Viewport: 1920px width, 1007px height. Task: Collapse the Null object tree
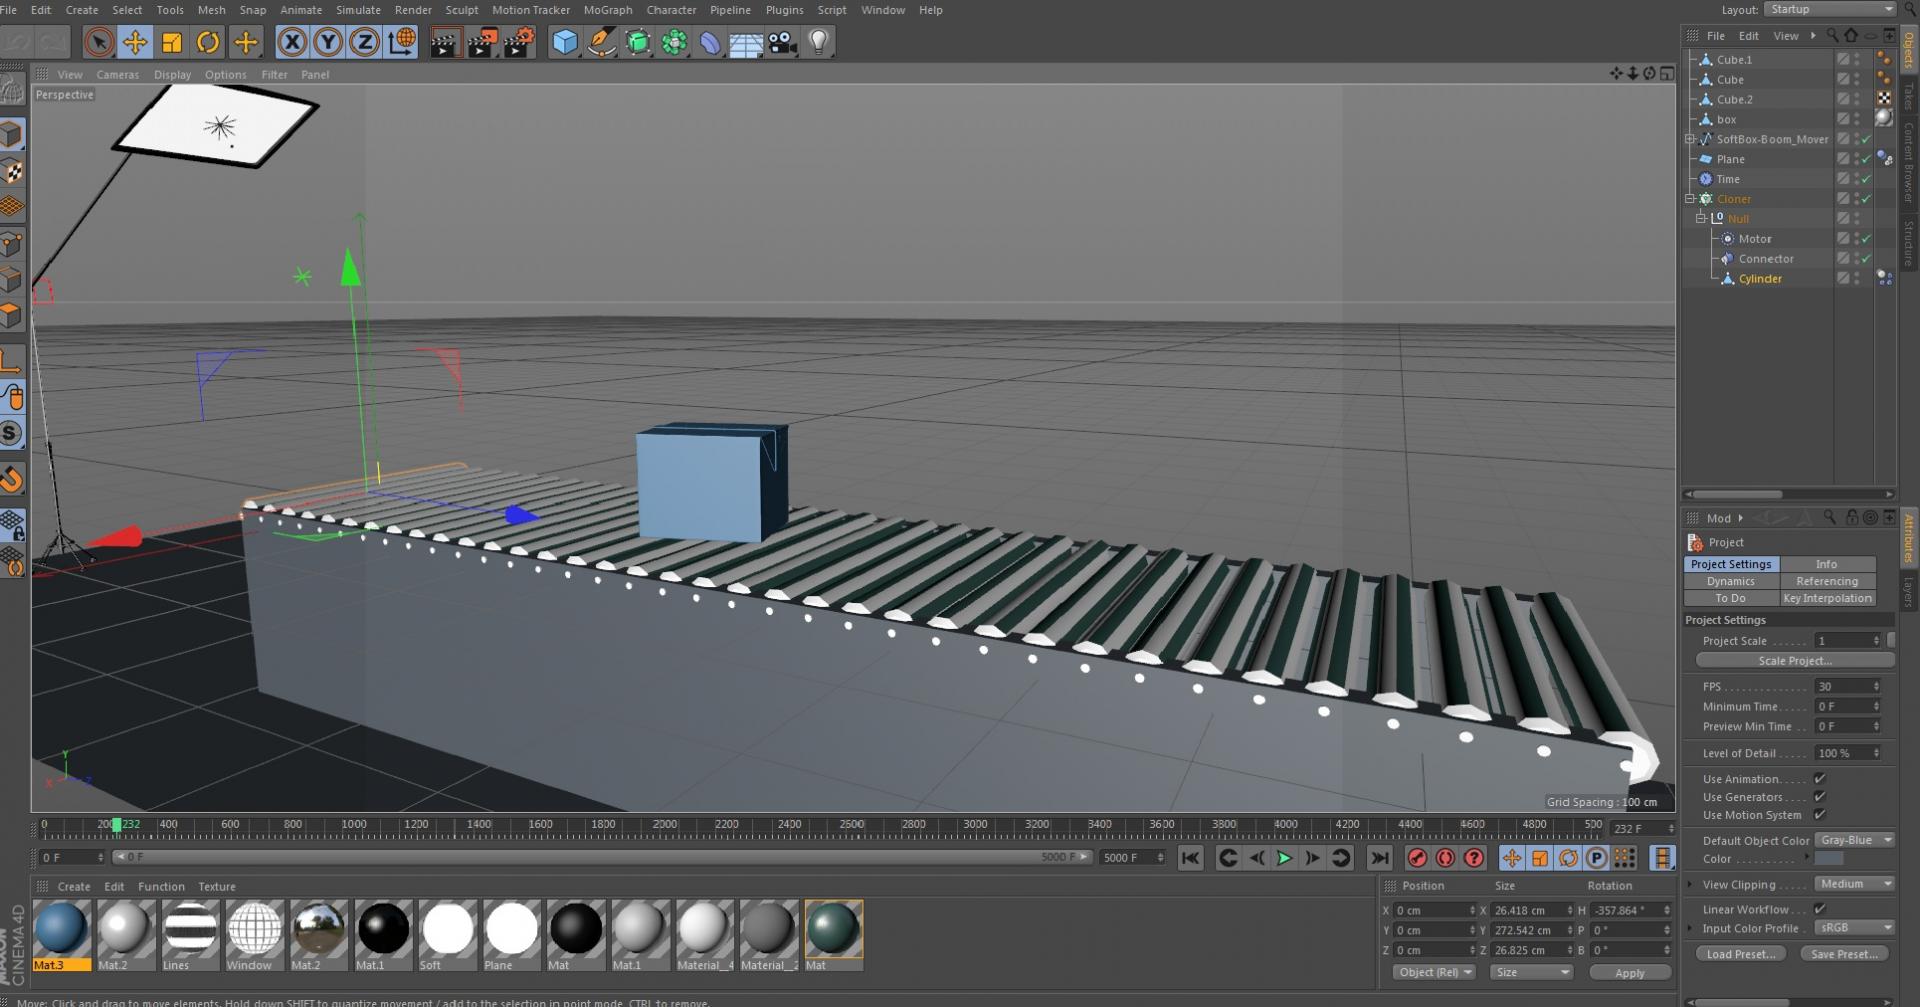click(x=1700, y=218)
